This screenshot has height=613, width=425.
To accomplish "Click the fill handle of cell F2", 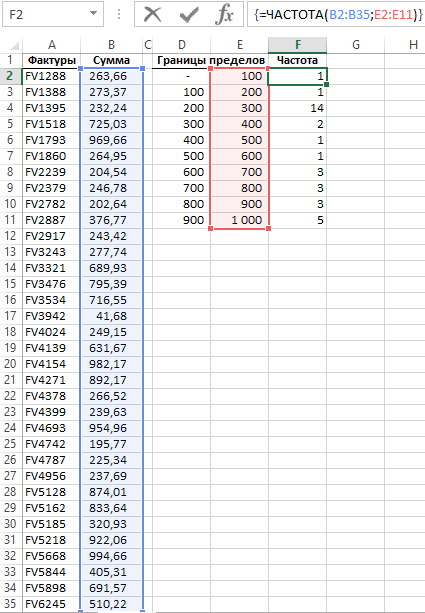I will coord(326,84).
